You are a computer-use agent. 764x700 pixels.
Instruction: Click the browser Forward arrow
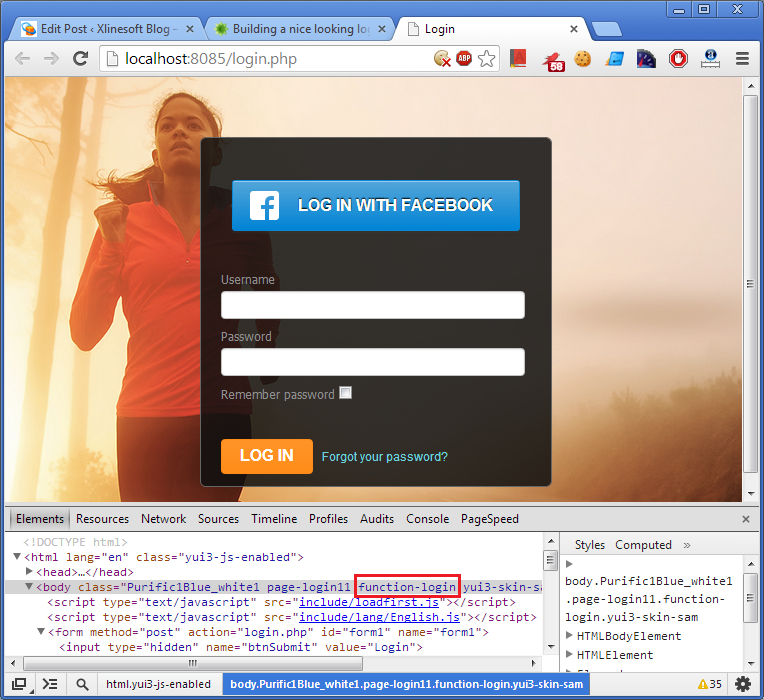point(51,59)
